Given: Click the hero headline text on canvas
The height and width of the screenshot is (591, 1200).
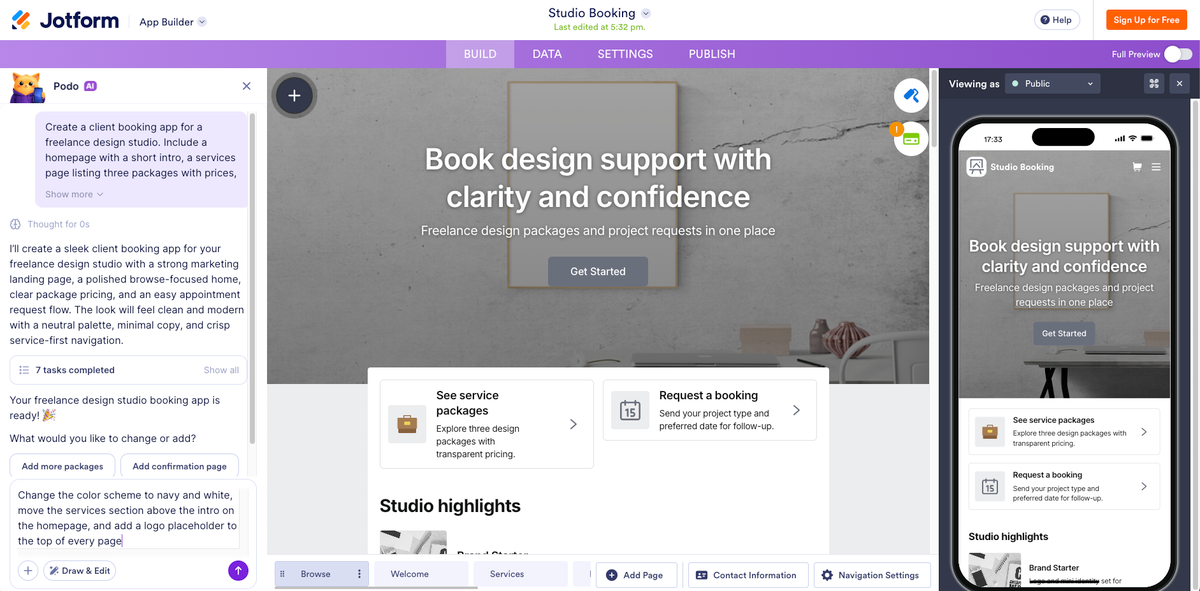Looking at the screenshot, I should pos(598,177).
